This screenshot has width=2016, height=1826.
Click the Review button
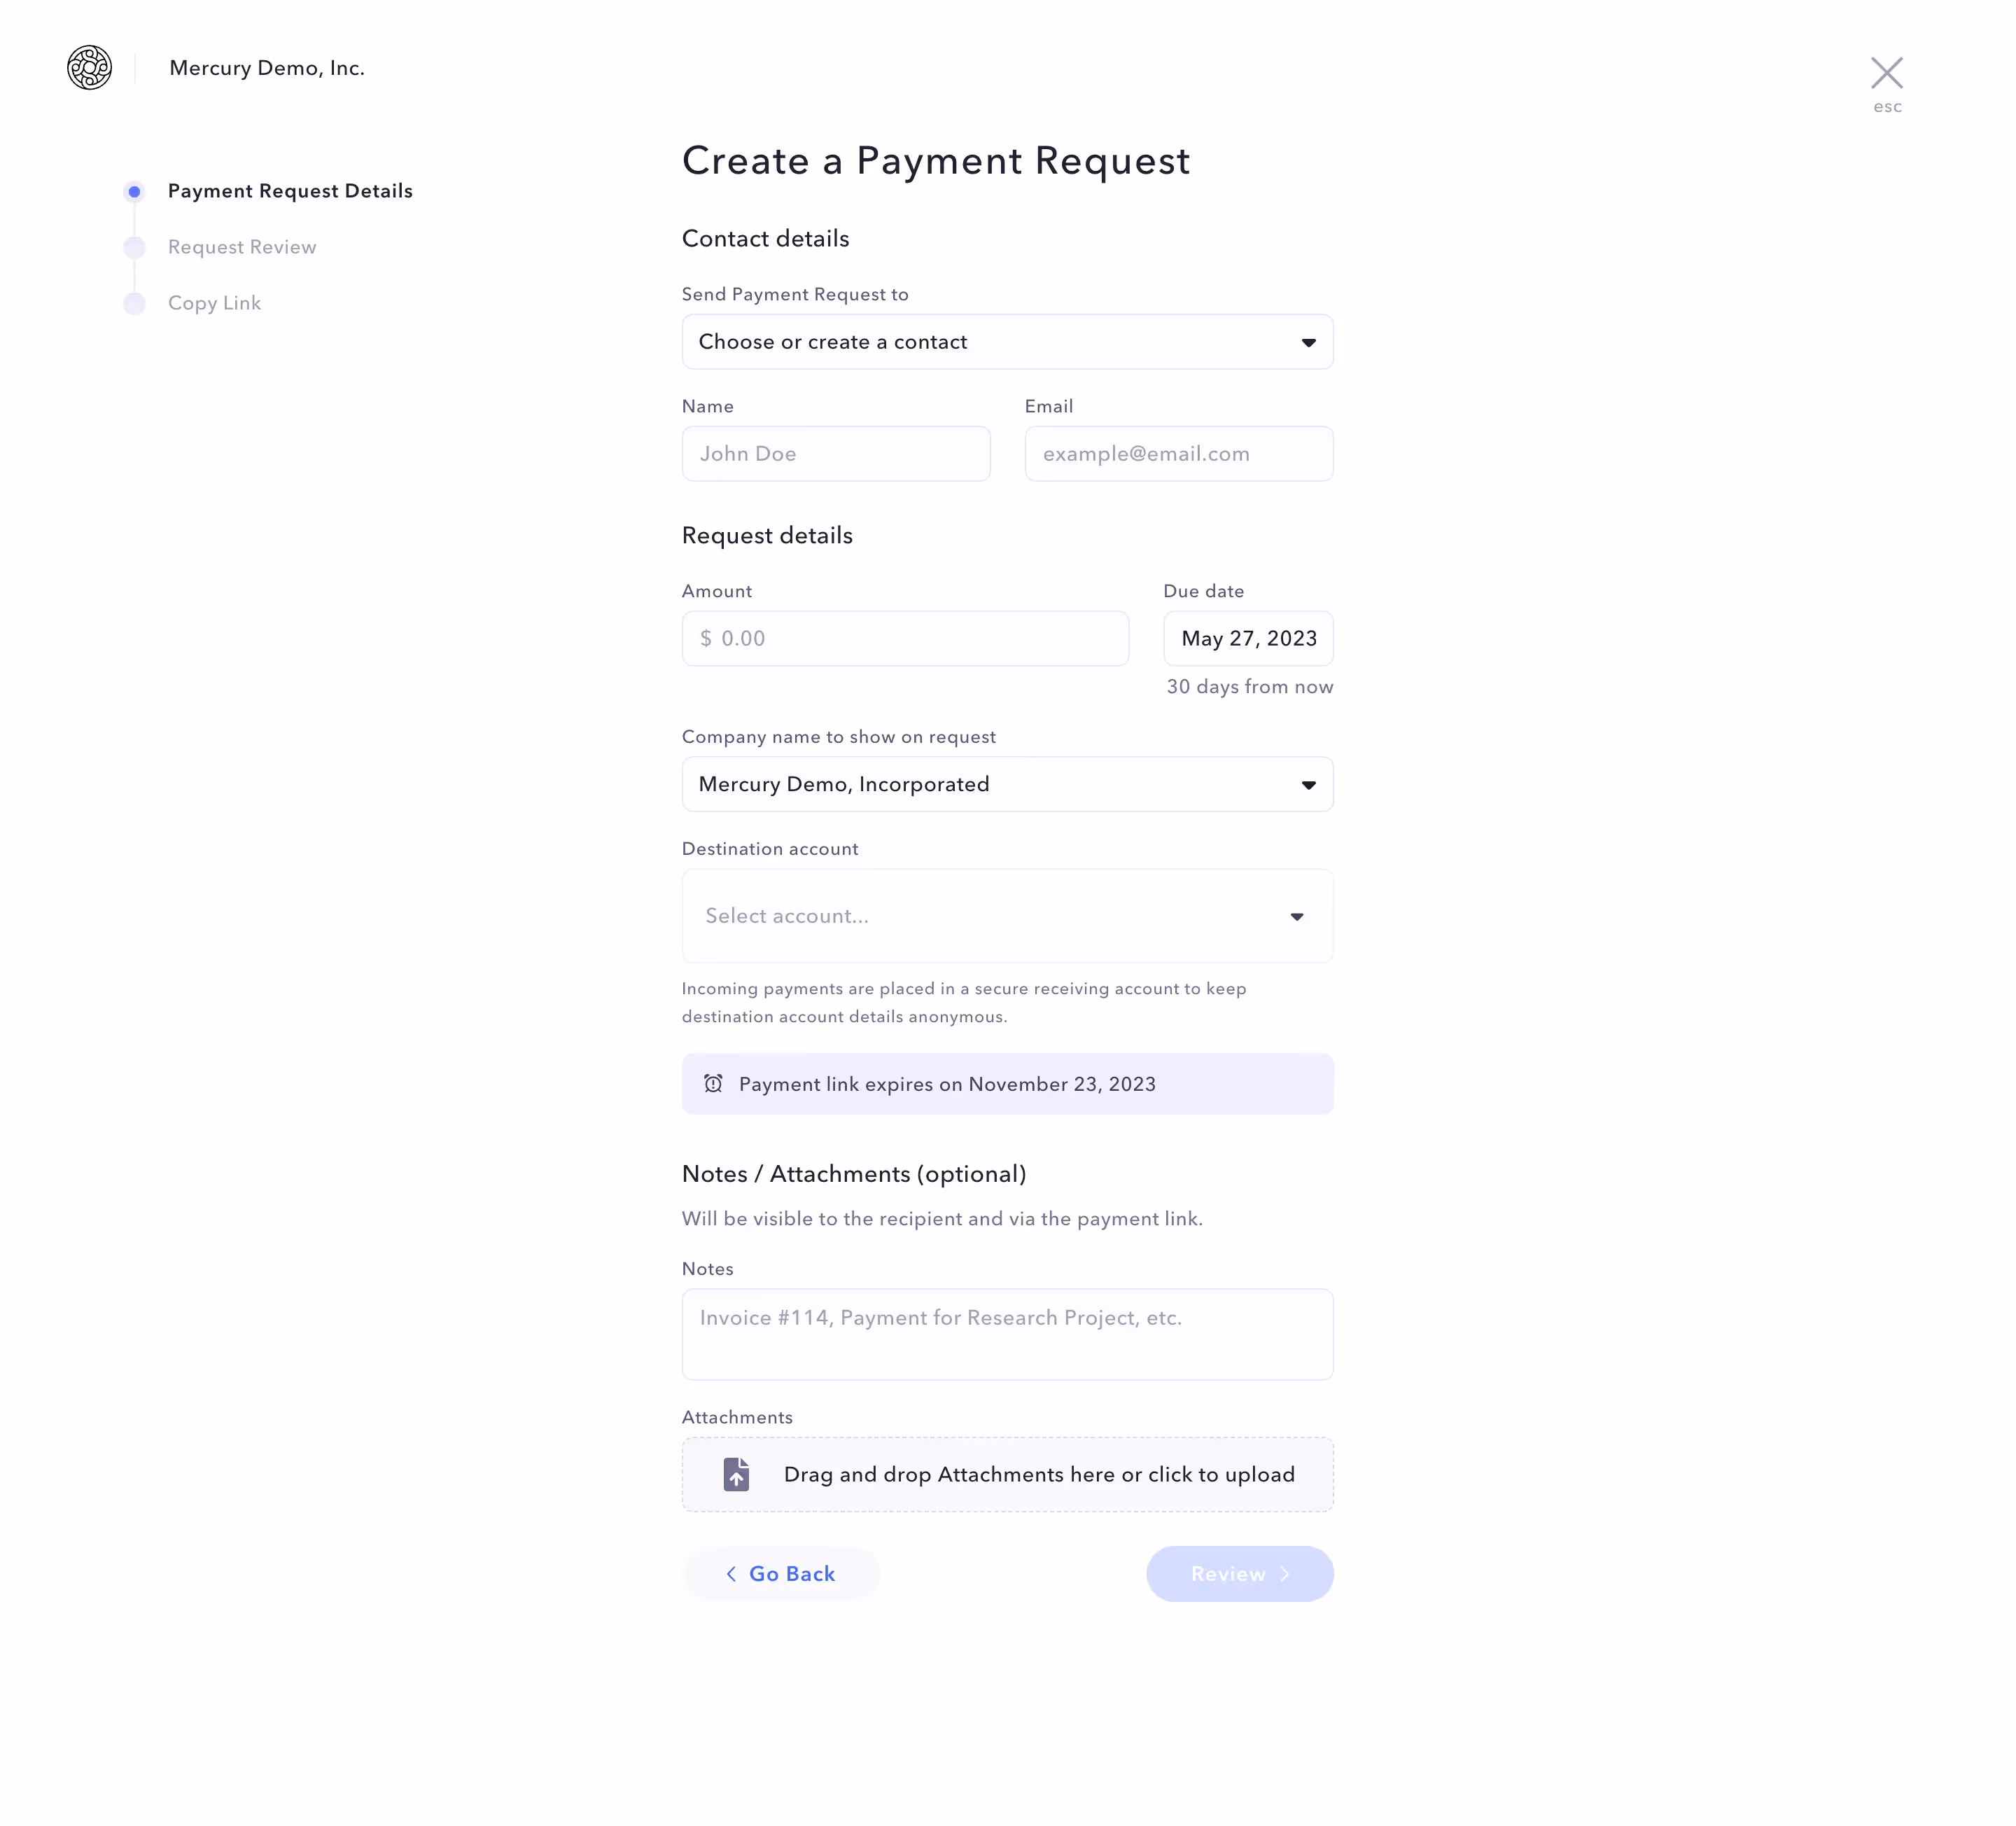(1239, 1574)
